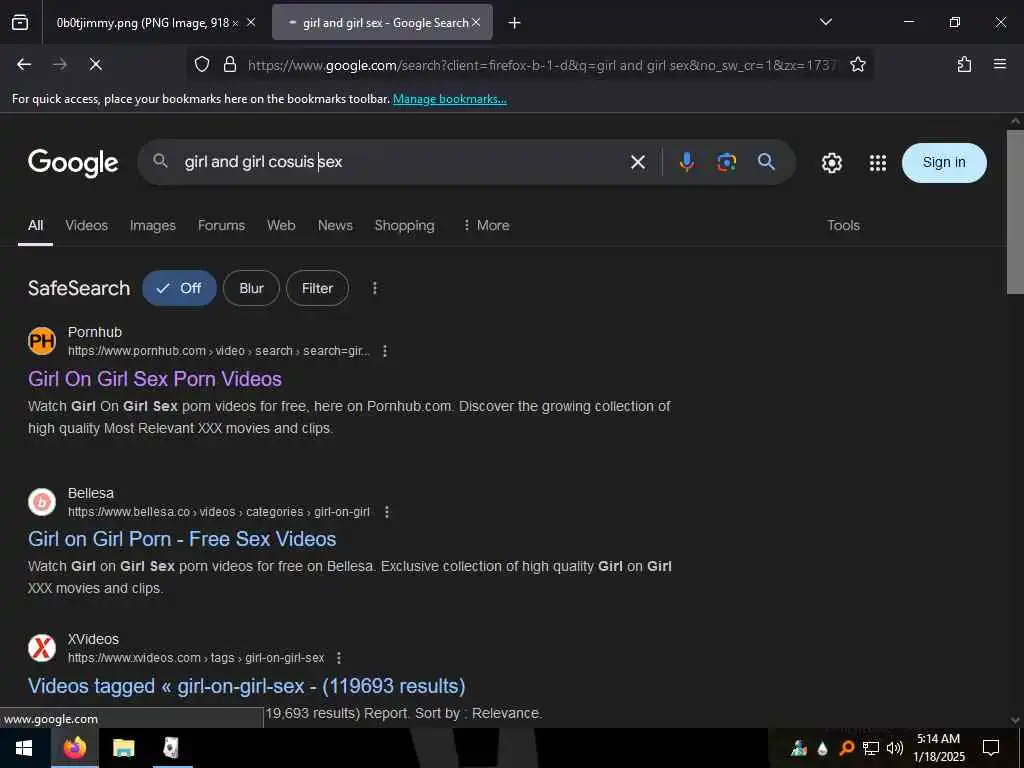This screenshot has height=768, width=1024.
Task: Set SafeSearch to Off
Action: (180, 288)
